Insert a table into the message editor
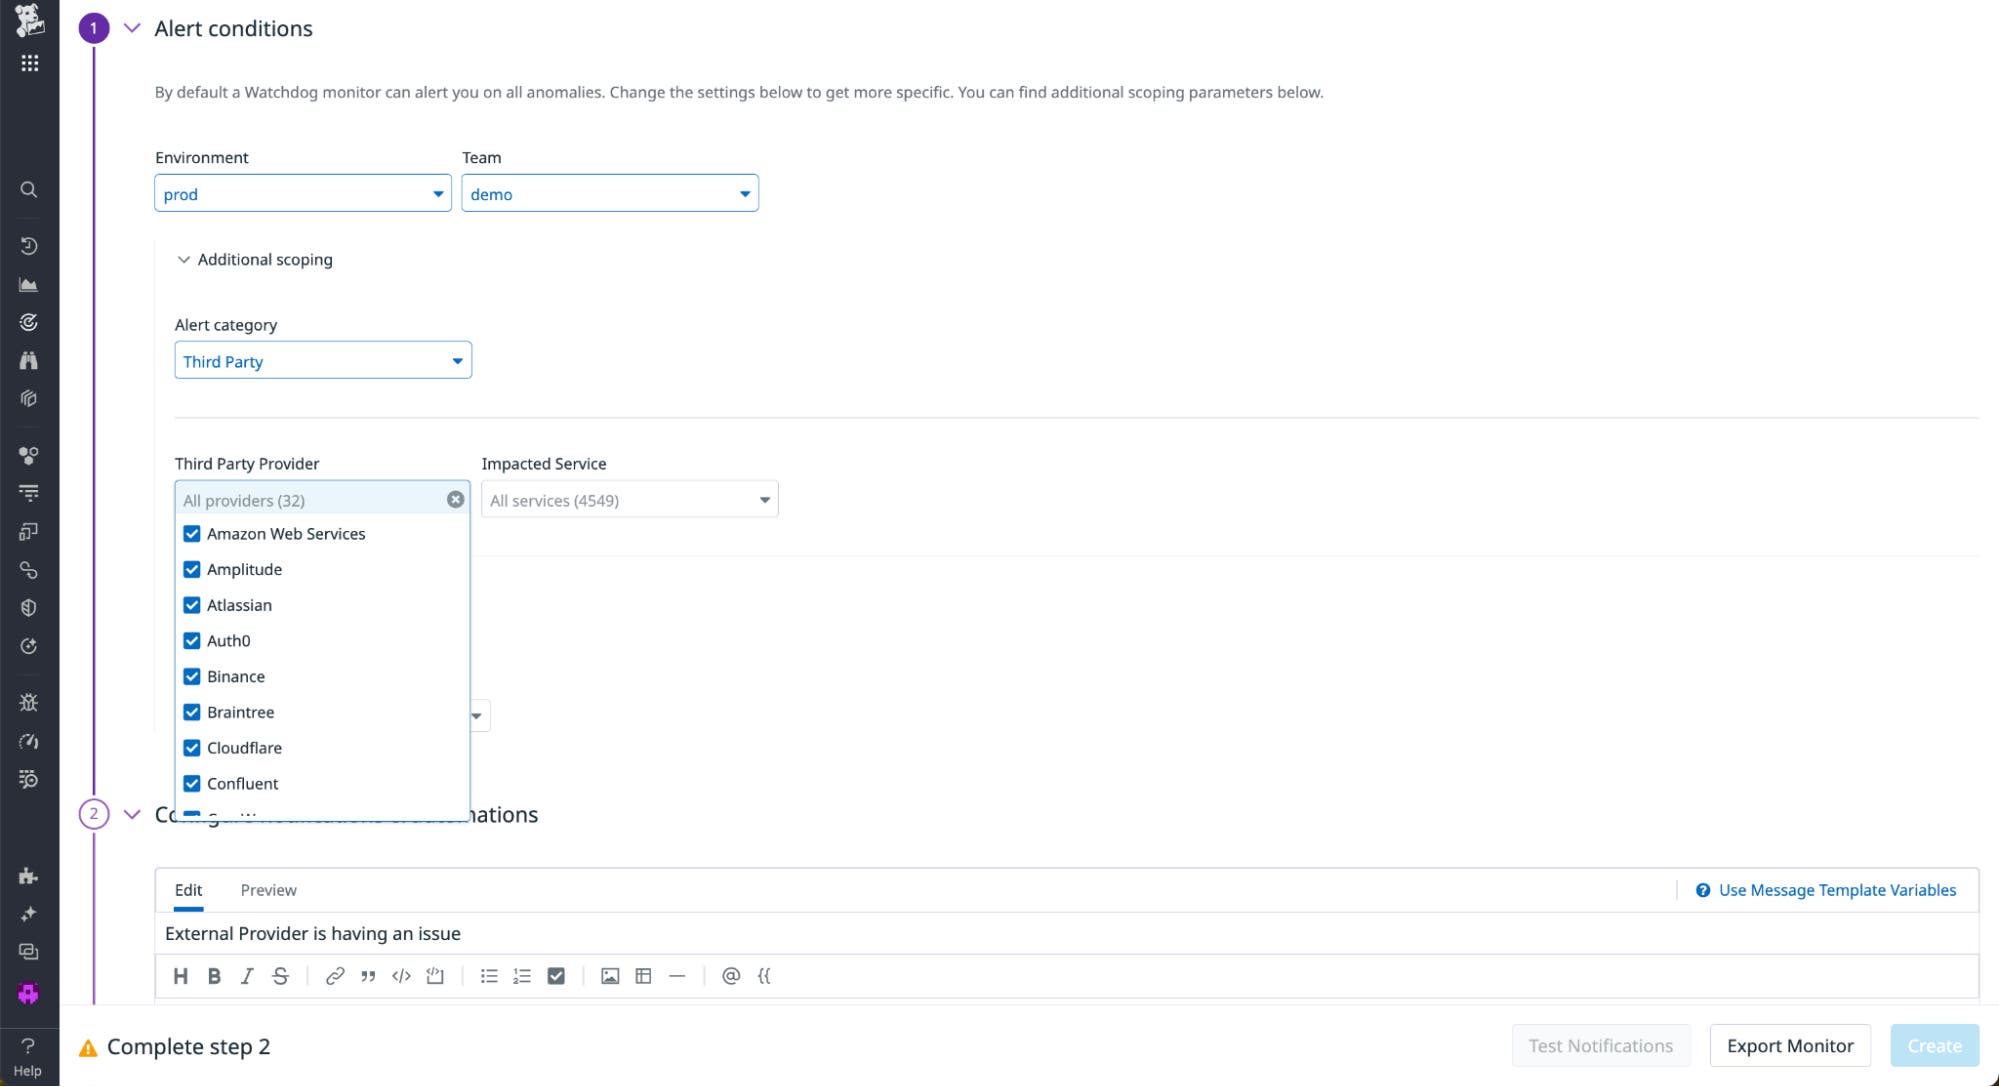Viewport: 1999px width, 1087px height. tap(643, 976)
